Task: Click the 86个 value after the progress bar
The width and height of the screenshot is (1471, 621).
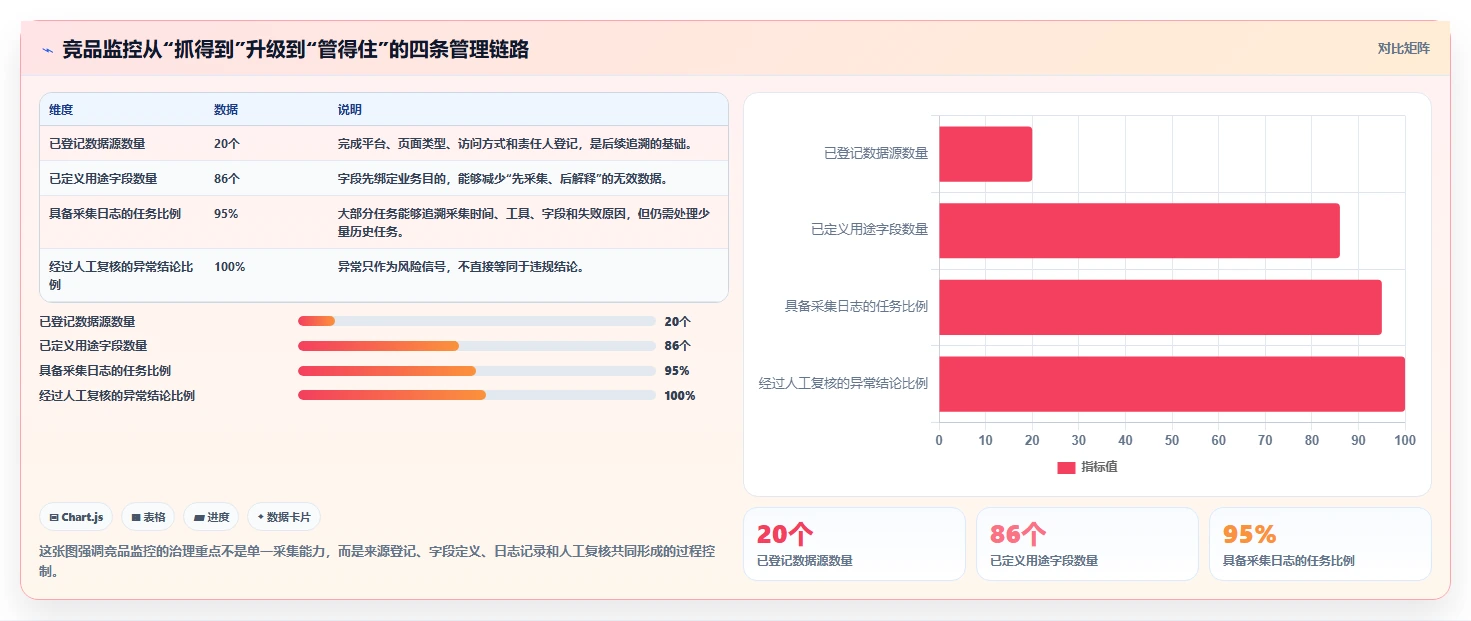Action: [677, 346]
